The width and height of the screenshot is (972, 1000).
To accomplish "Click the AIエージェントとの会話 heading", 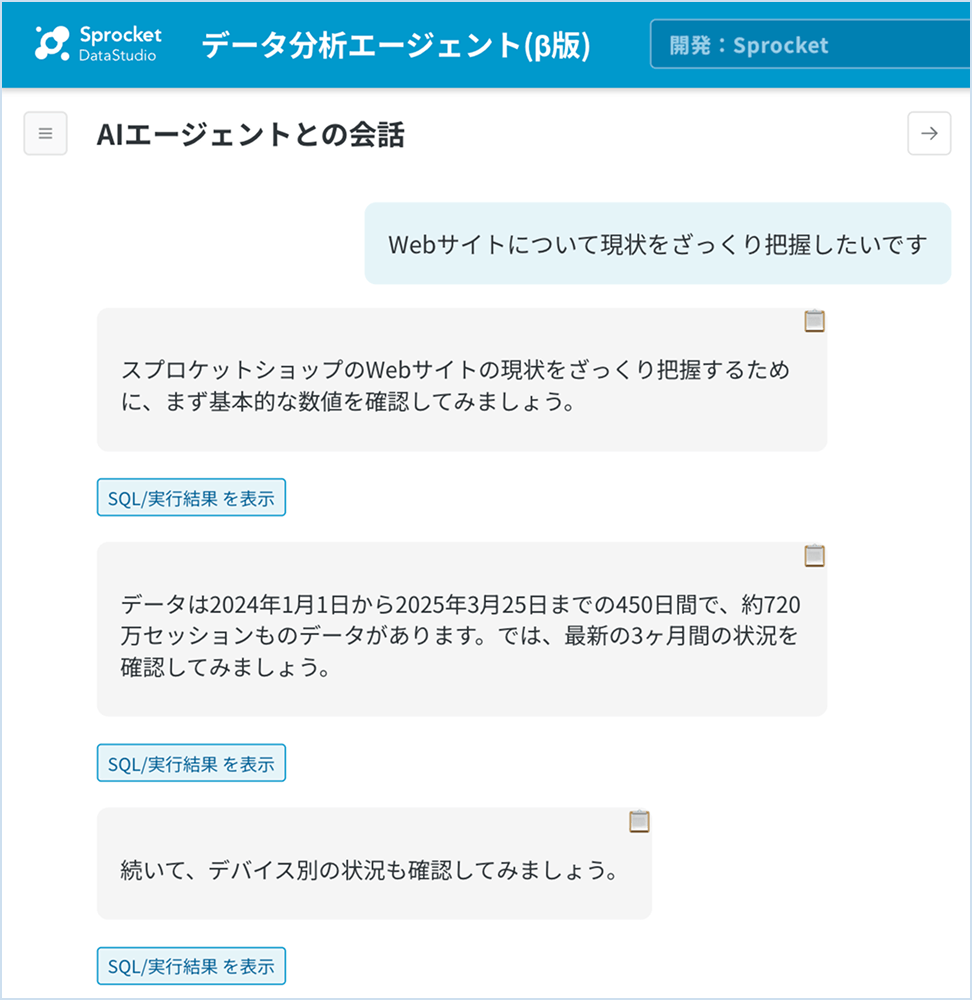I will tap(250, 135).
